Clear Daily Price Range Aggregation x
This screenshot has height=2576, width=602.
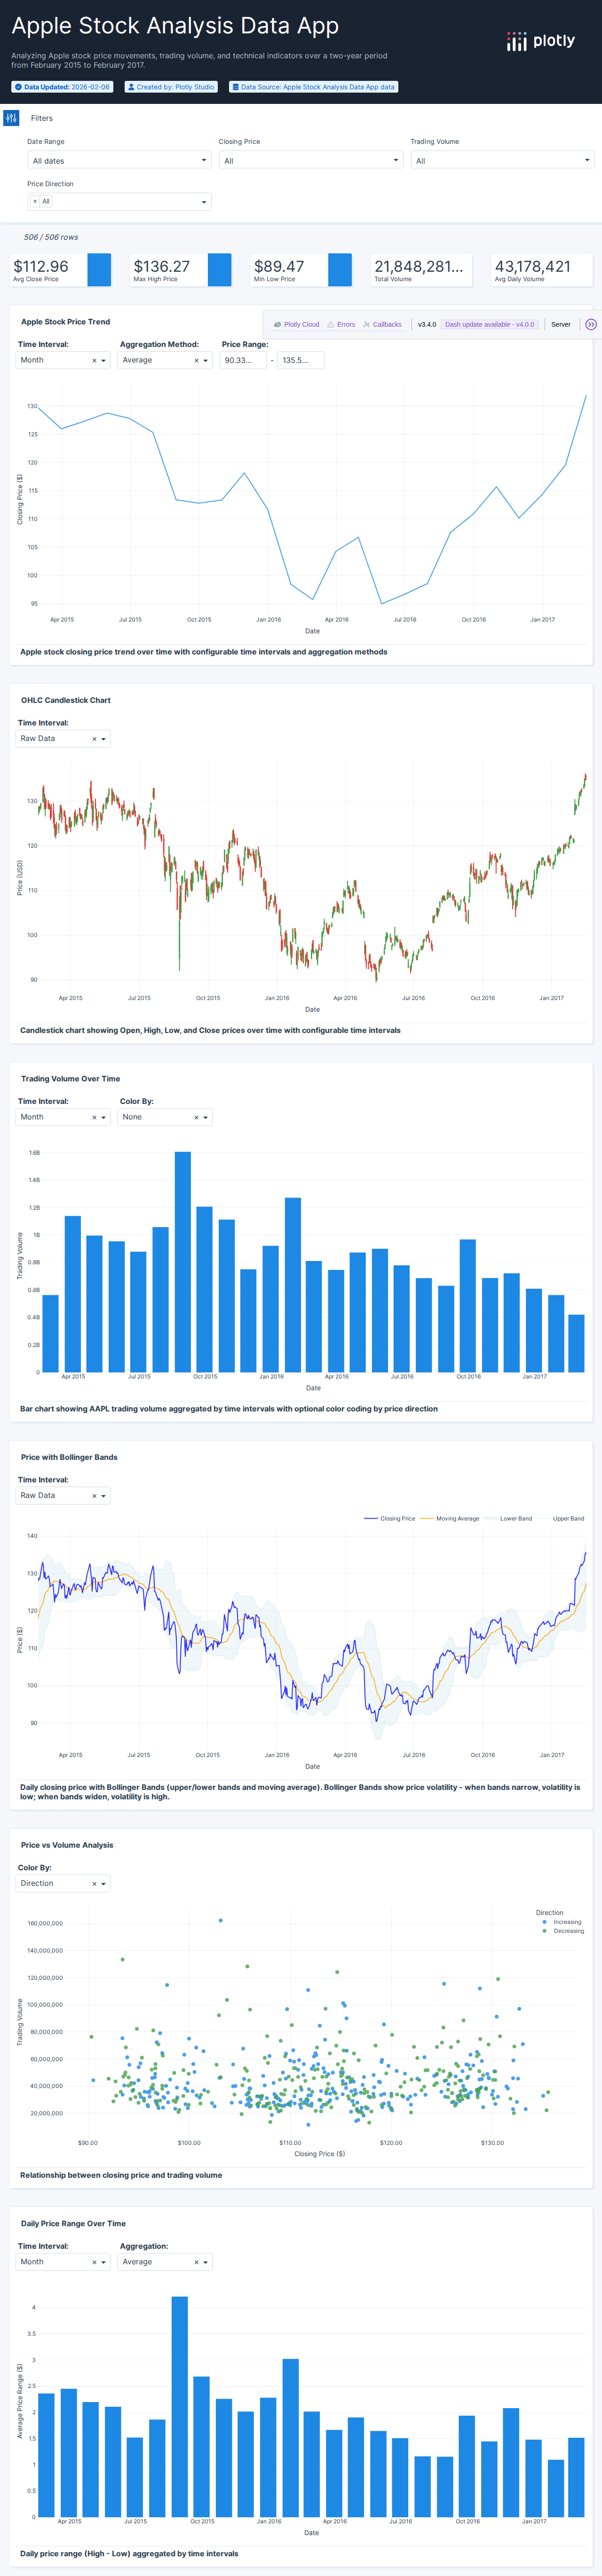pos(196,2262)
